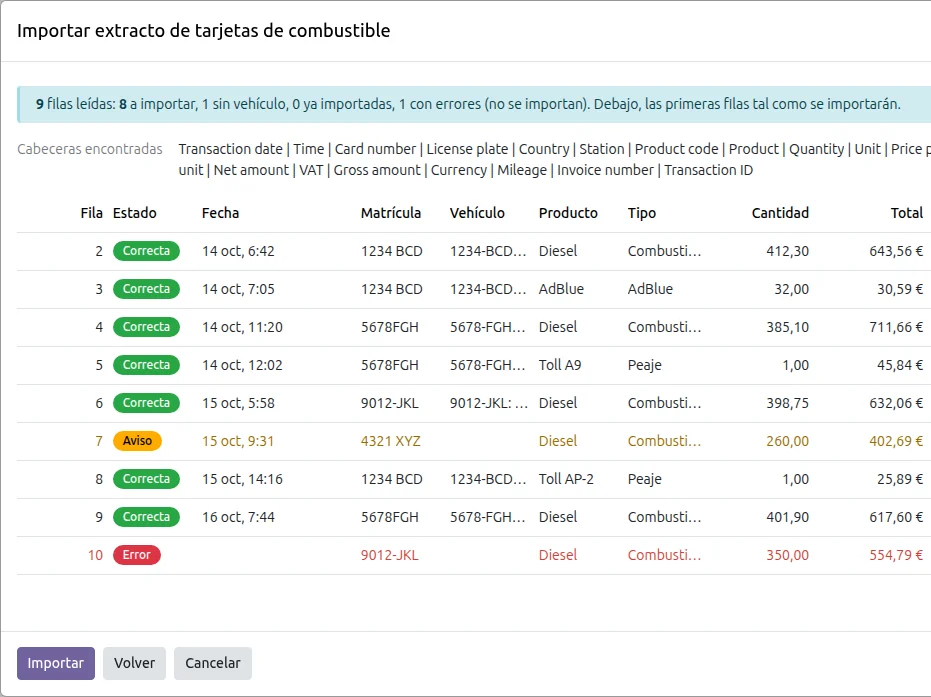The height and width of the screenshot is (697, 931).
Task: Click type 'AdBlue' in Tipo column
Action: click(x=650, y=289)
